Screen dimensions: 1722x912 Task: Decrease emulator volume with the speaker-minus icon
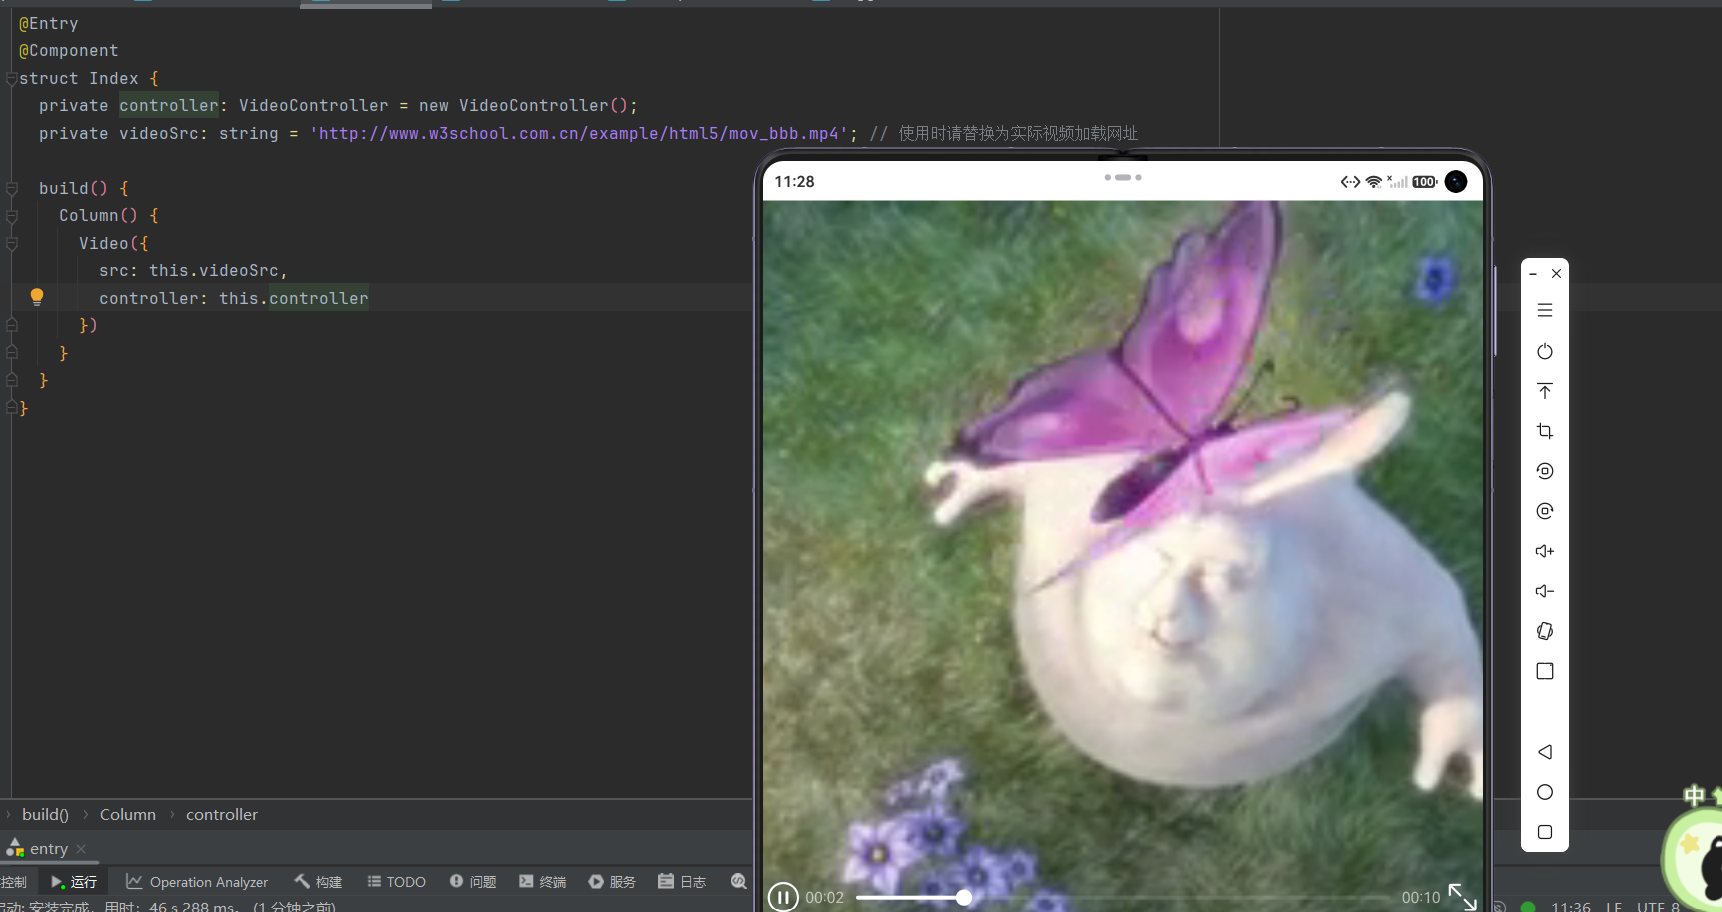point(1545,591)
